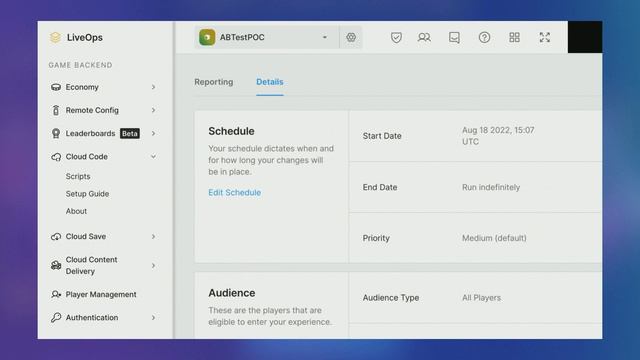Open About under Cloud Code

coord(76,211)
